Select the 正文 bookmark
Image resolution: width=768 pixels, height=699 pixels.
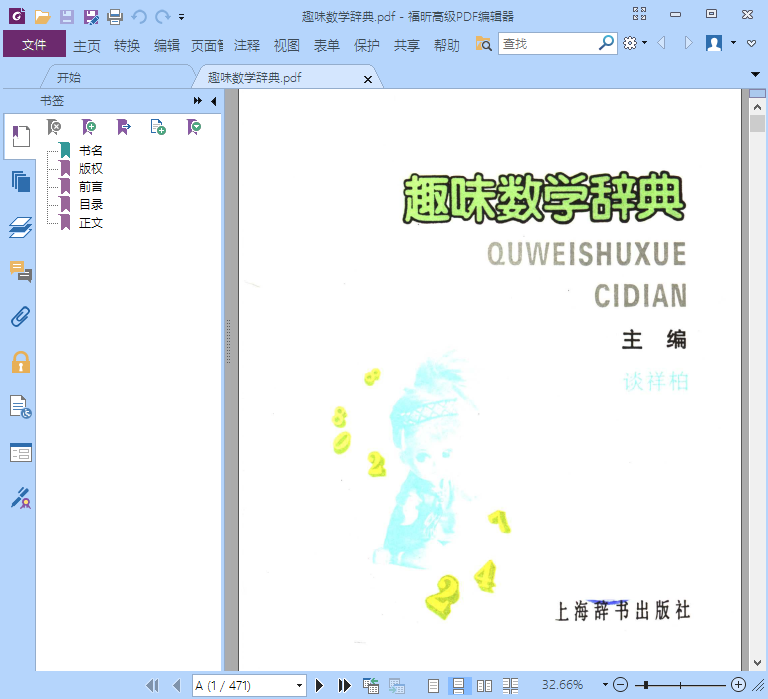tap(91, 223)
